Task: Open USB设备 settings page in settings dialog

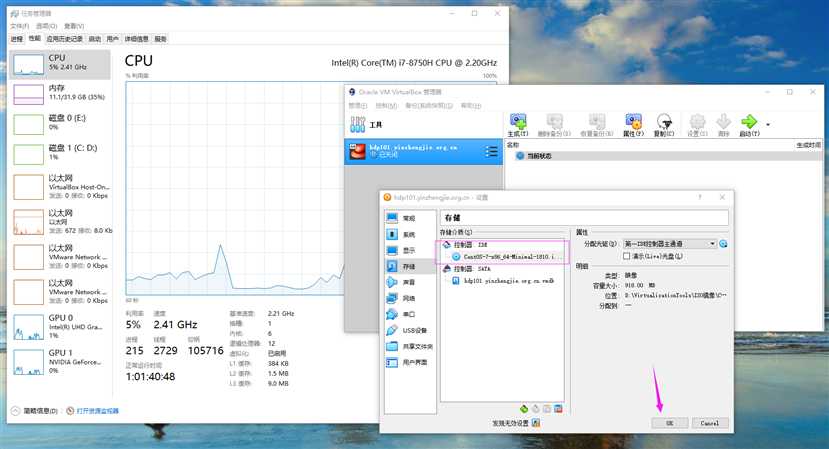Action: point(410,330)
